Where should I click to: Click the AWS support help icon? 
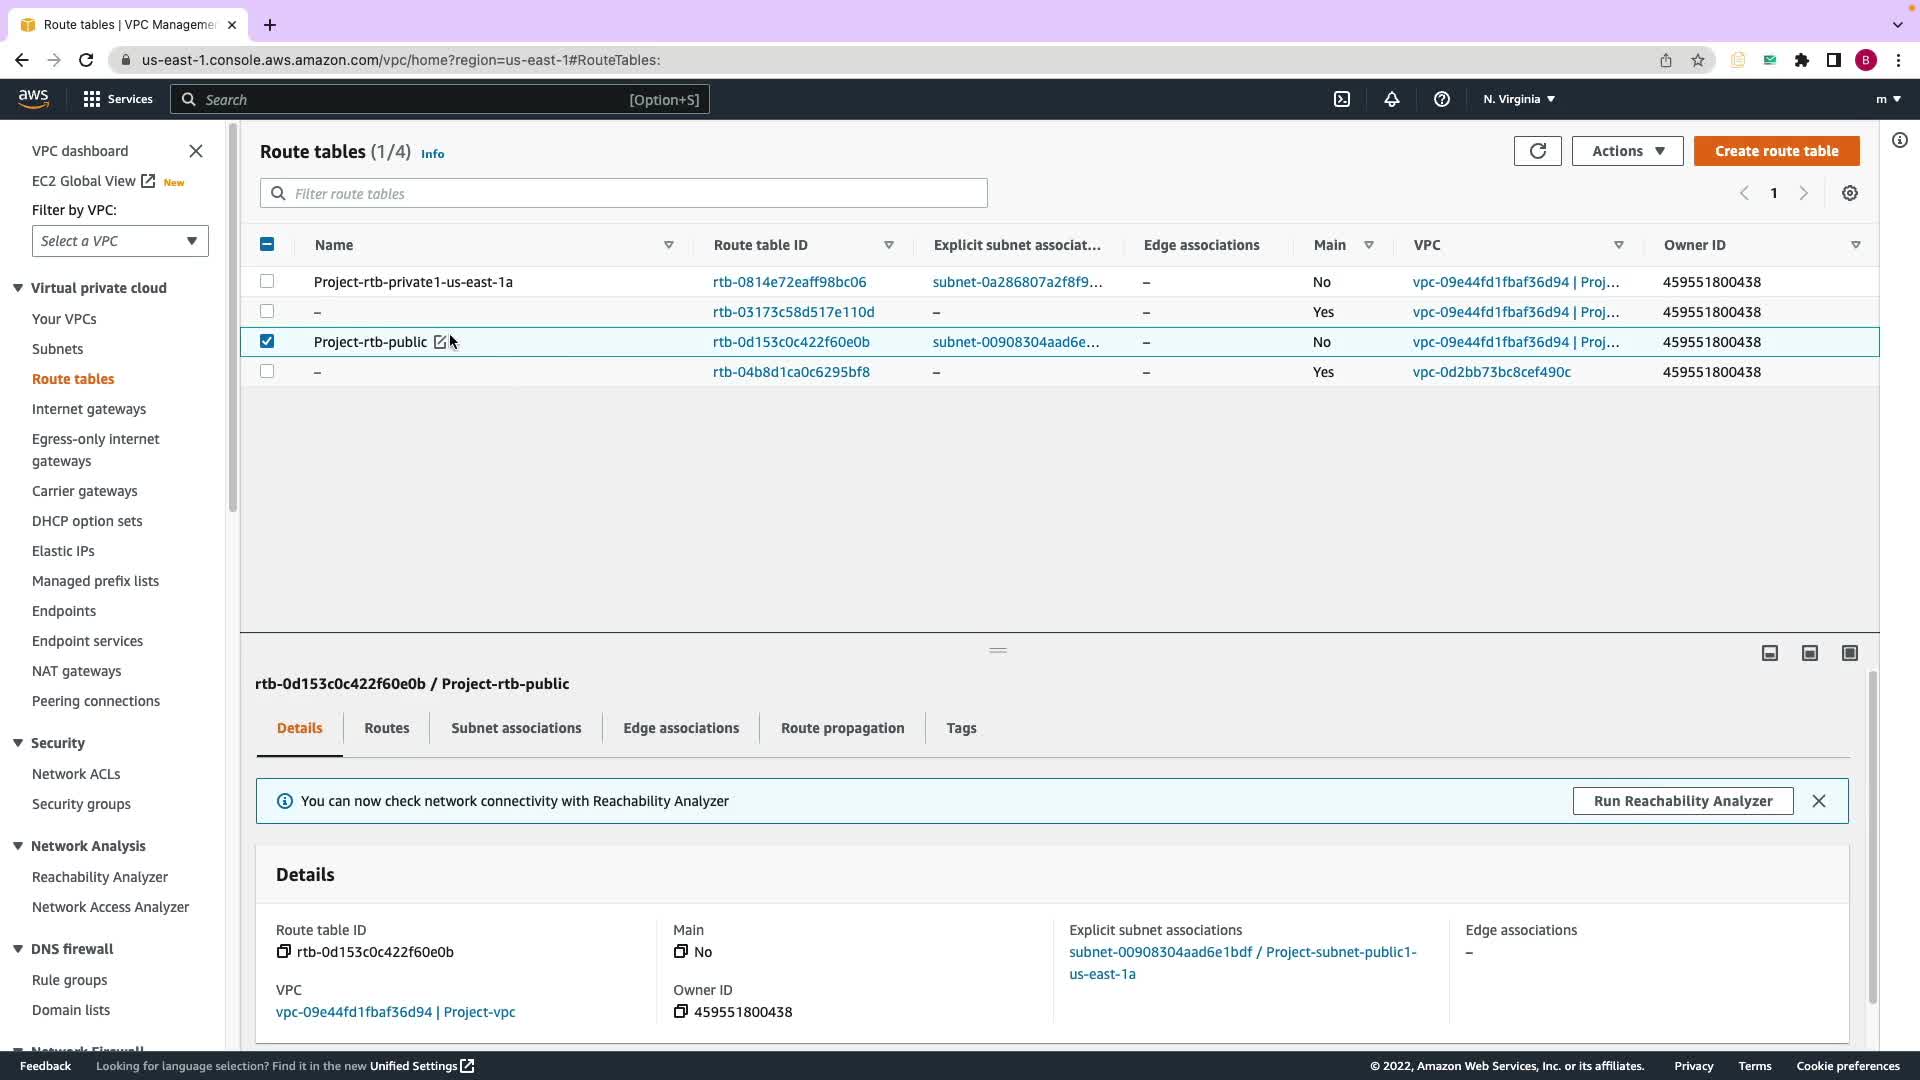coord(1441,99)
